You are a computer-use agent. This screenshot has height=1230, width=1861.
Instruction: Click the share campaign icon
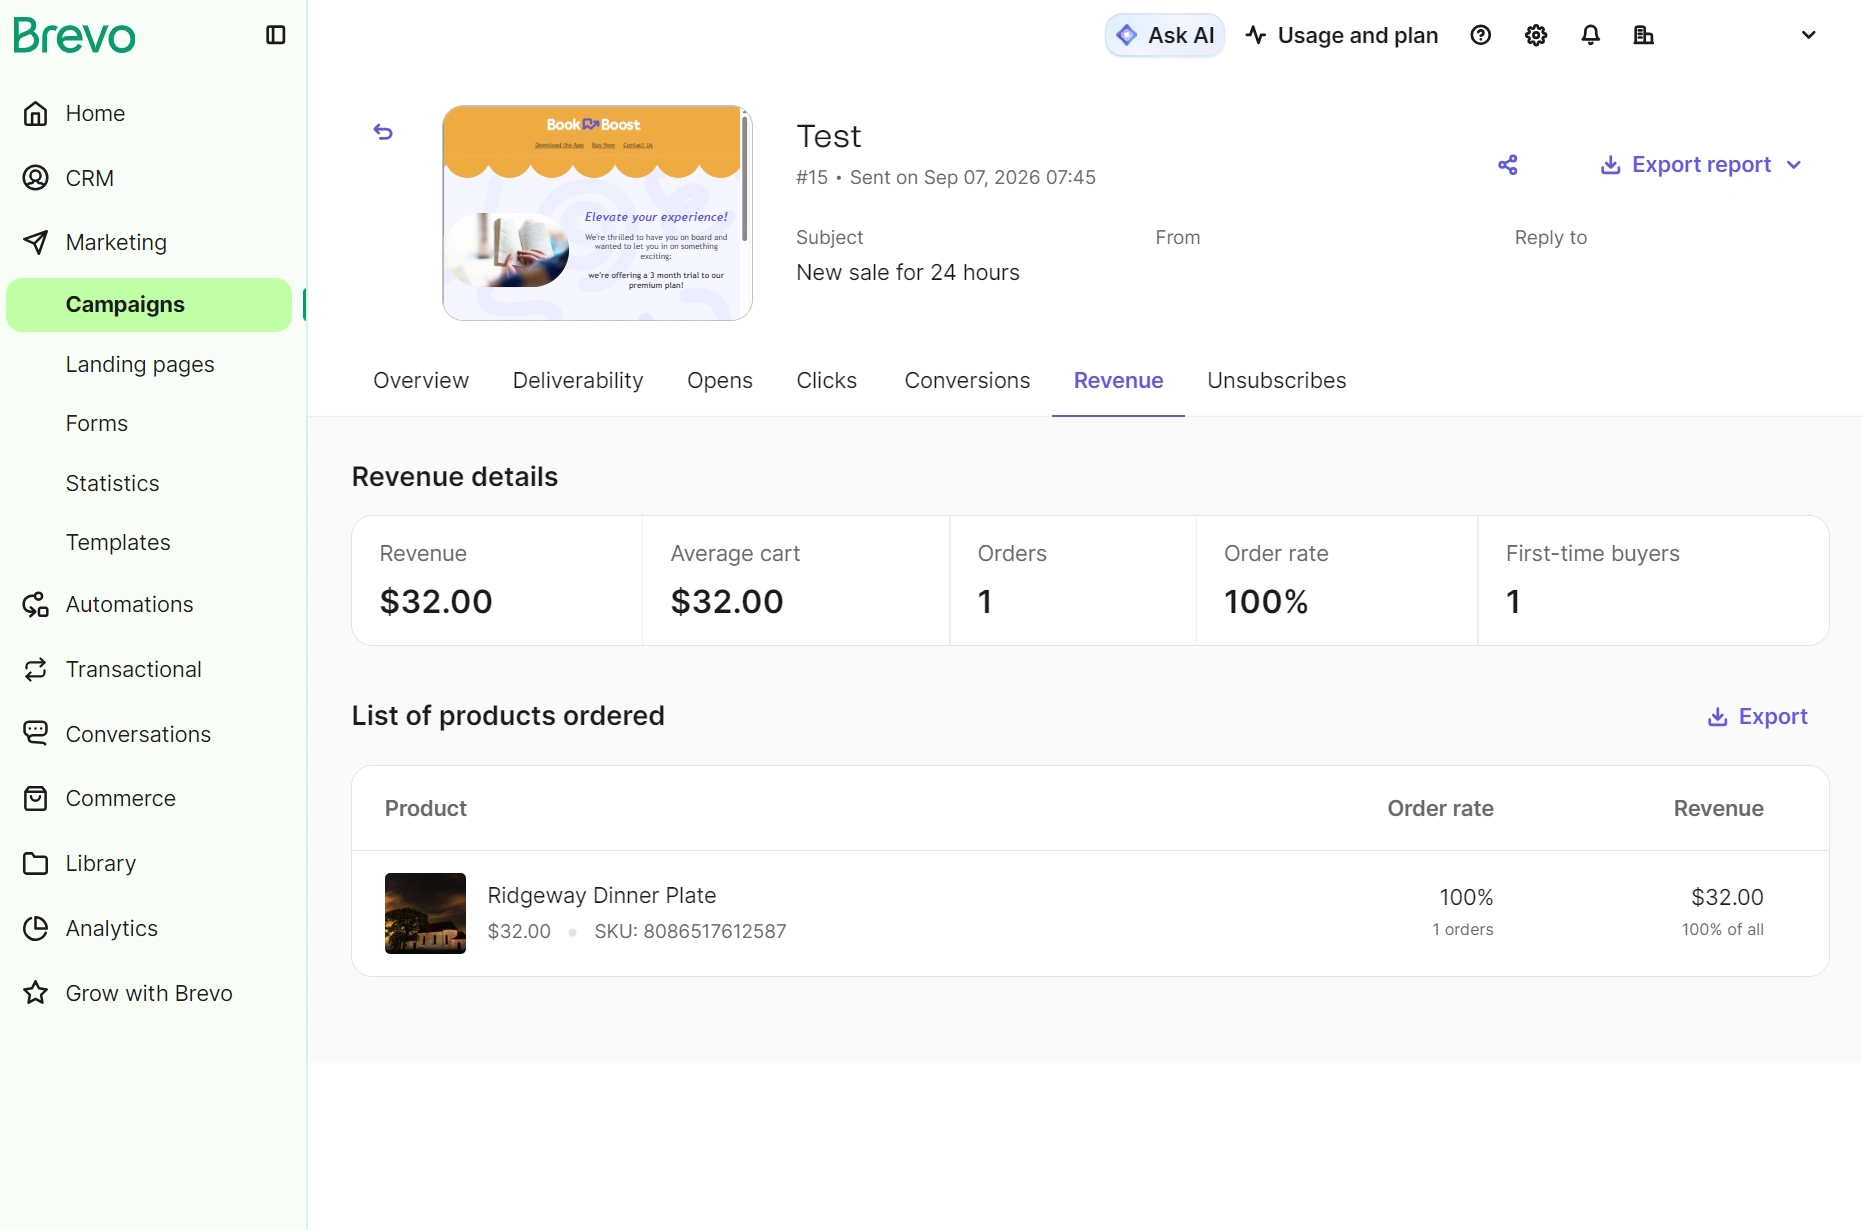click(x=1508, y=165)
